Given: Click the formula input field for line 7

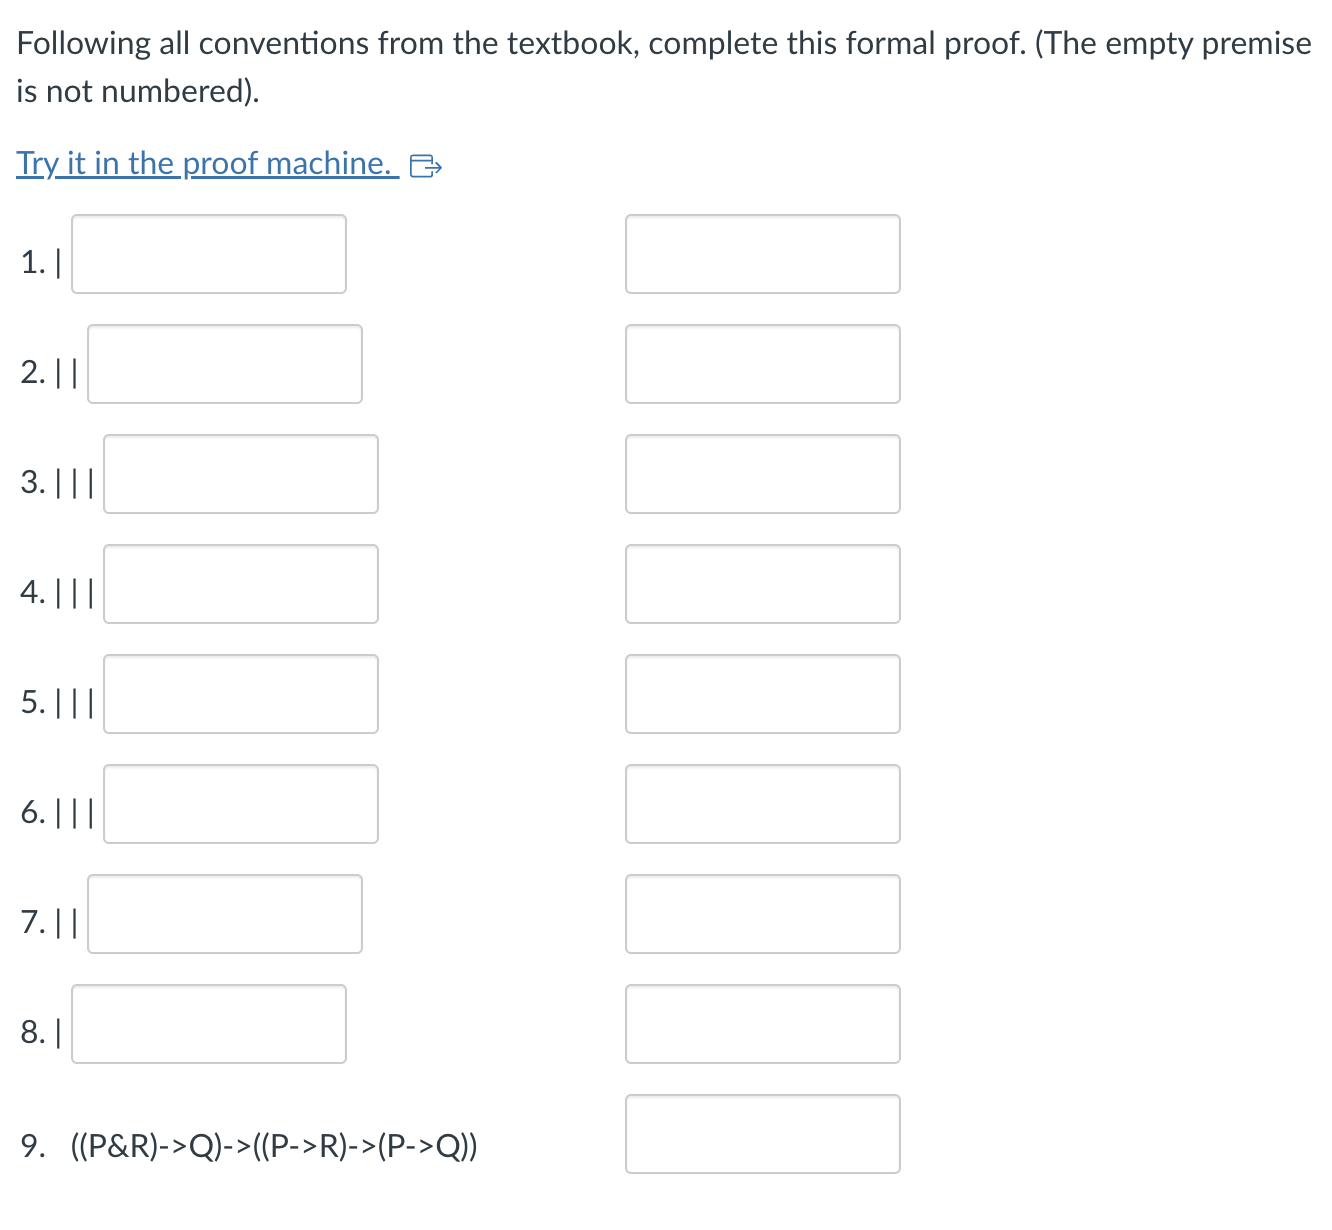Looking at the screenshot, I should (224, 914).
